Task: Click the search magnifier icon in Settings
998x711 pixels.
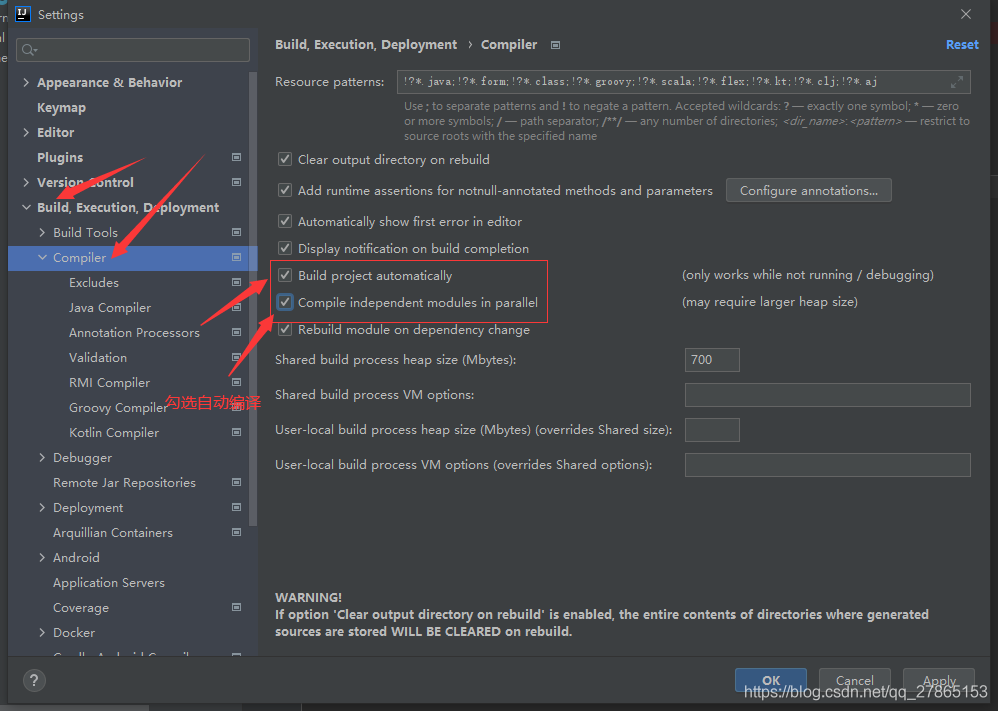Action: (x=29, y=50)
